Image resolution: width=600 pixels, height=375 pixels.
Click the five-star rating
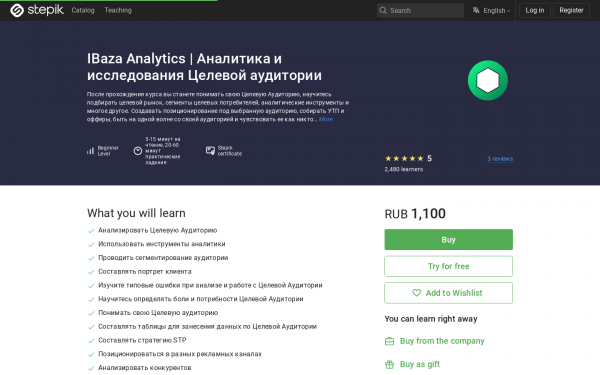404,158
